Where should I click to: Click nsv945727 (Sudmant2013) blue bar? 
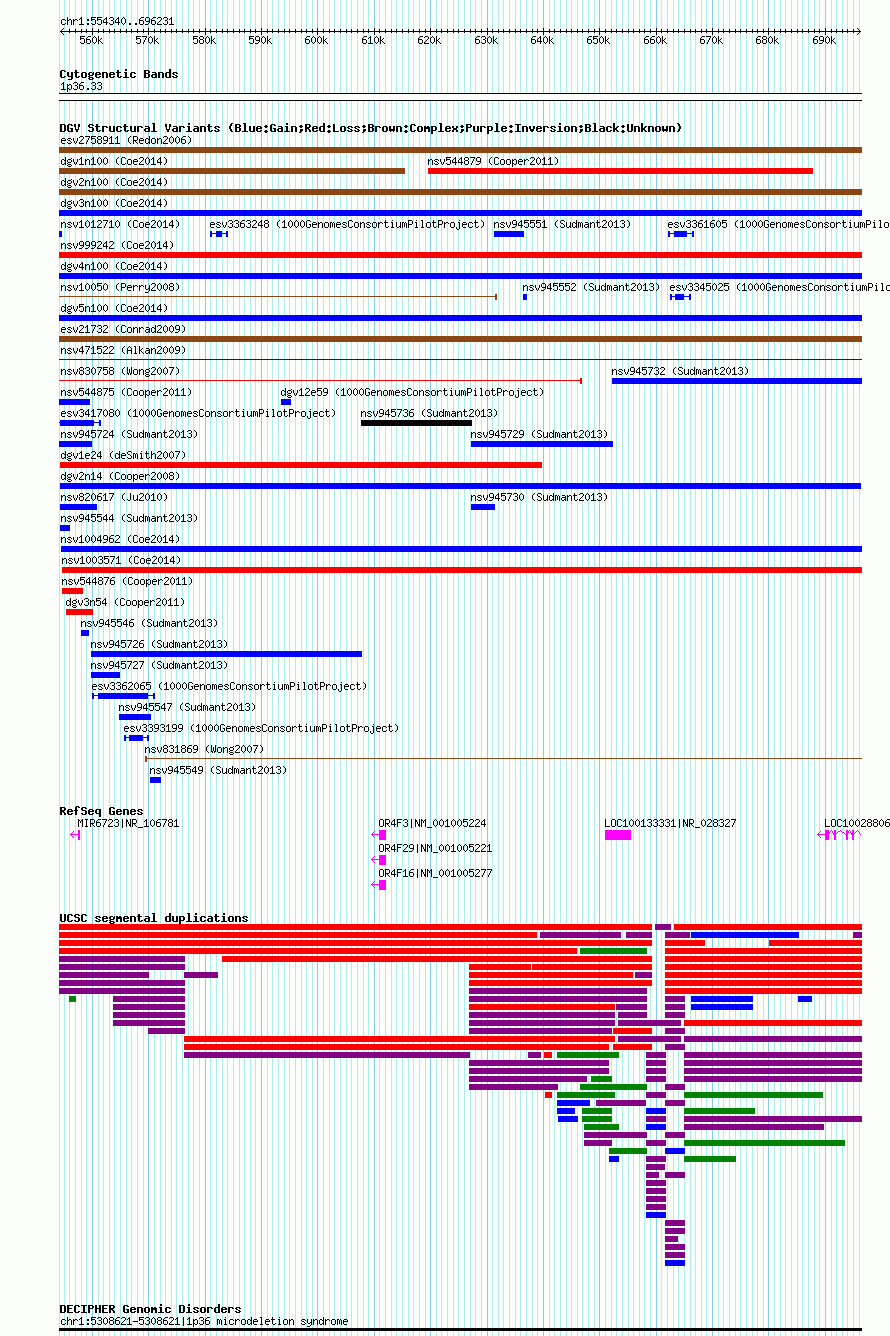(105, 675)
